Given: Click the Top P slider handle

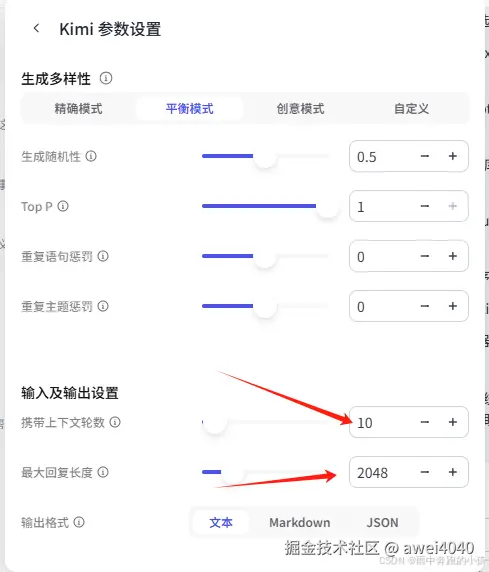Looking at the screenshot, I should 328,206.
